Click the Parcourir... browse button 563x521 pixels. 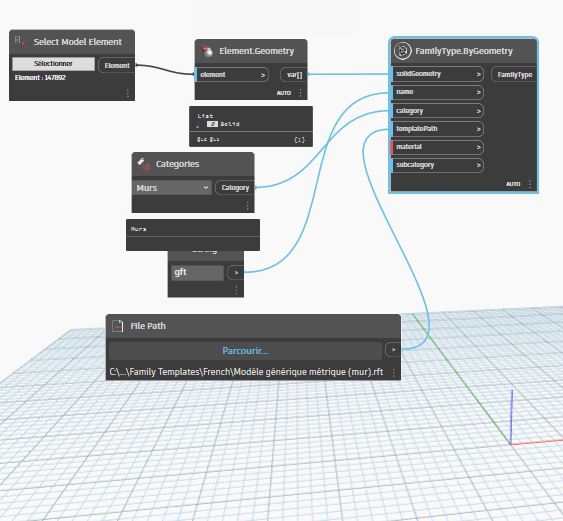[245, 350]
